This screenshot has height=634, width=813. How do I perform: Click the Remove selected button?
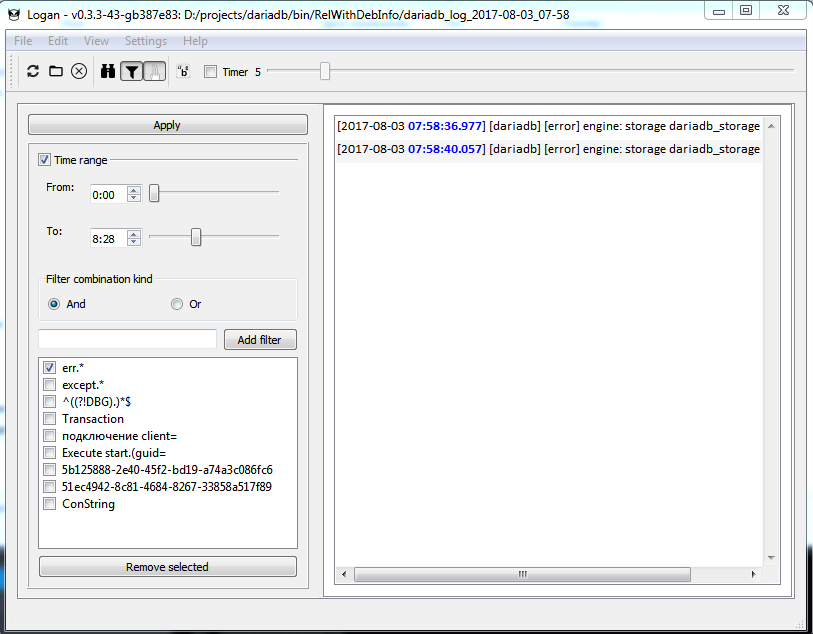coord(167,567)
